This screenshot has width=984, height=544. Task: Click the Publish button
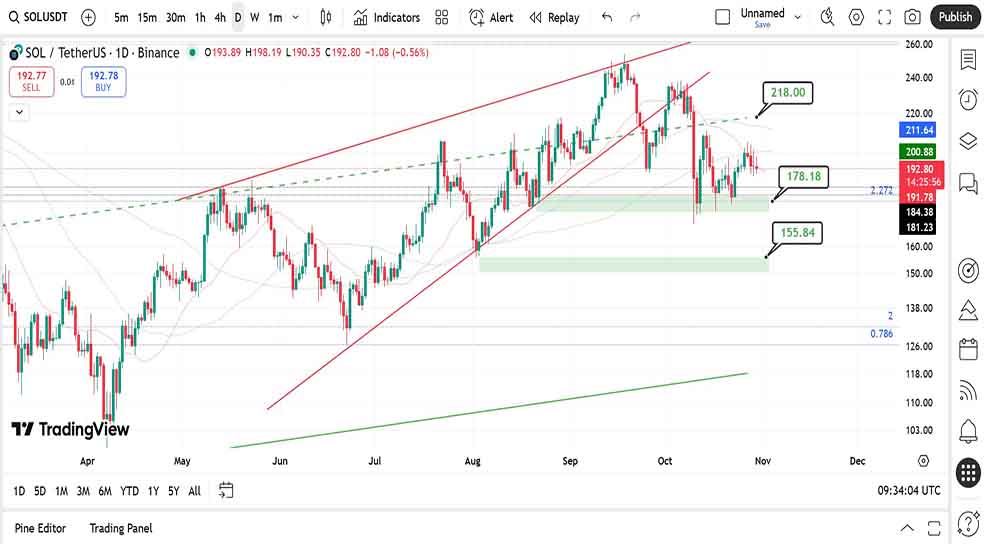(954, 17)
